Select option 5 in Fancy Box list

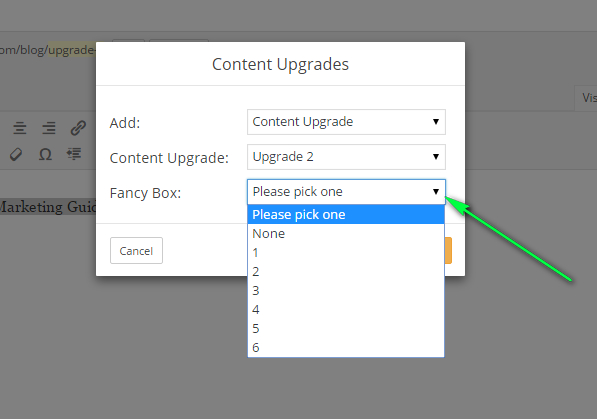[x=346, y=328]
